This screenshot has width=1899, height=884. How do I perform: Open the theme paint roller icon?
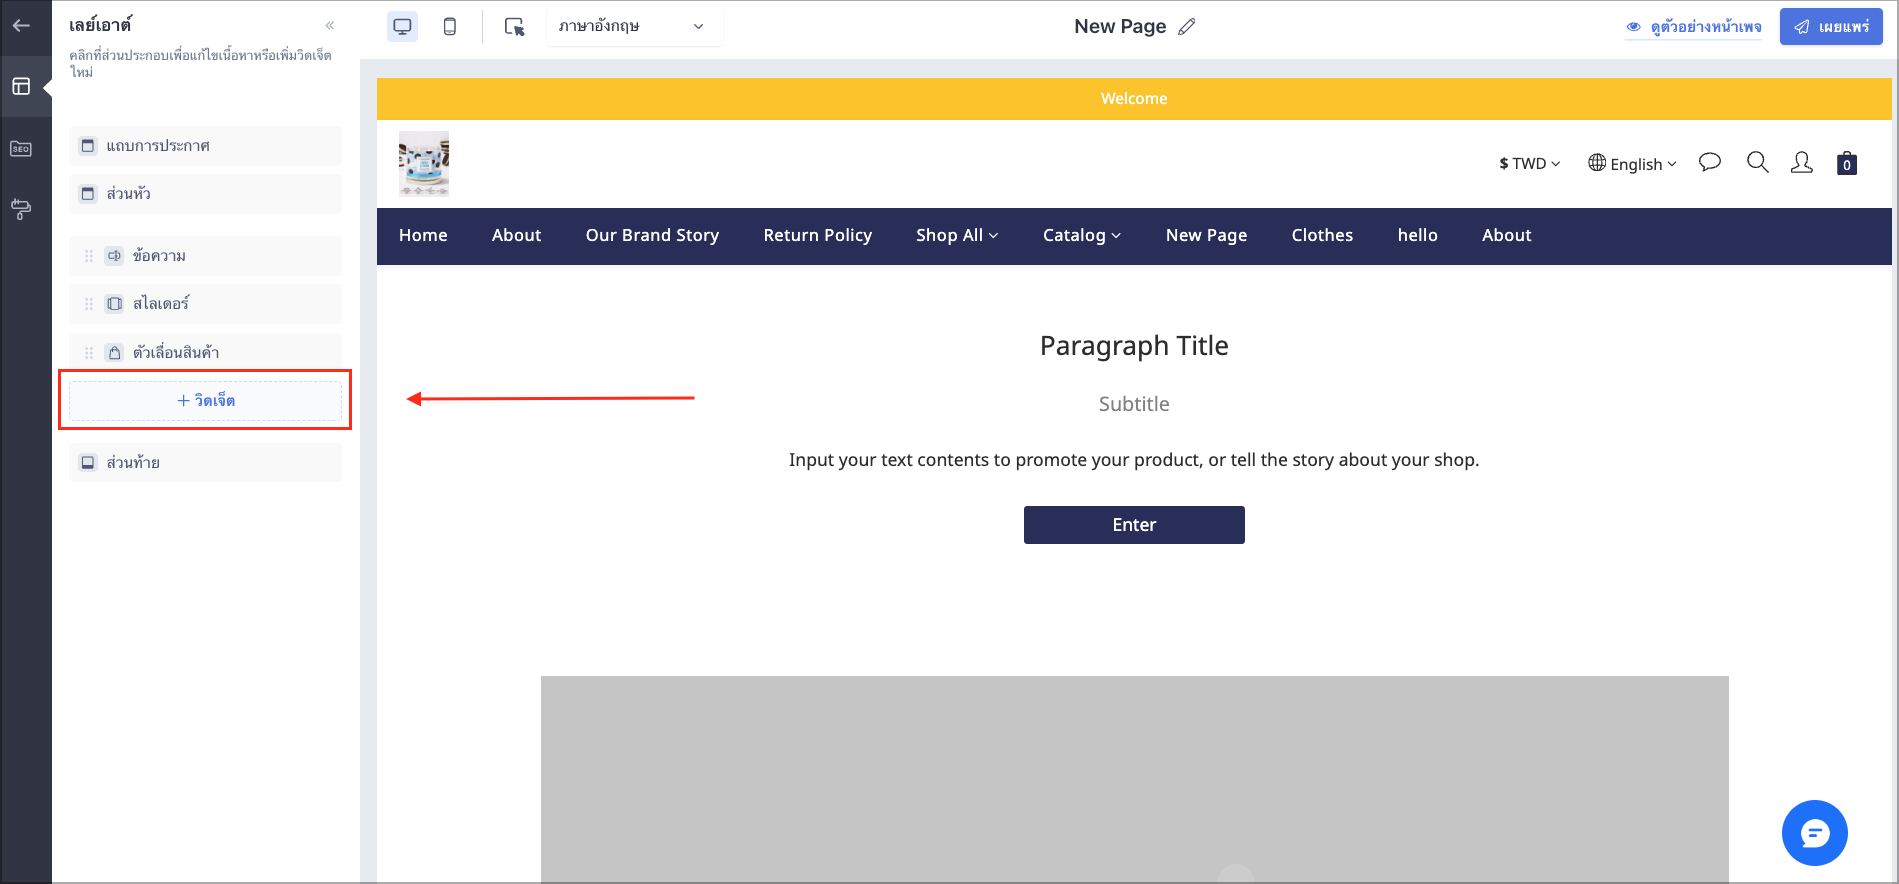tap(21, 209)
